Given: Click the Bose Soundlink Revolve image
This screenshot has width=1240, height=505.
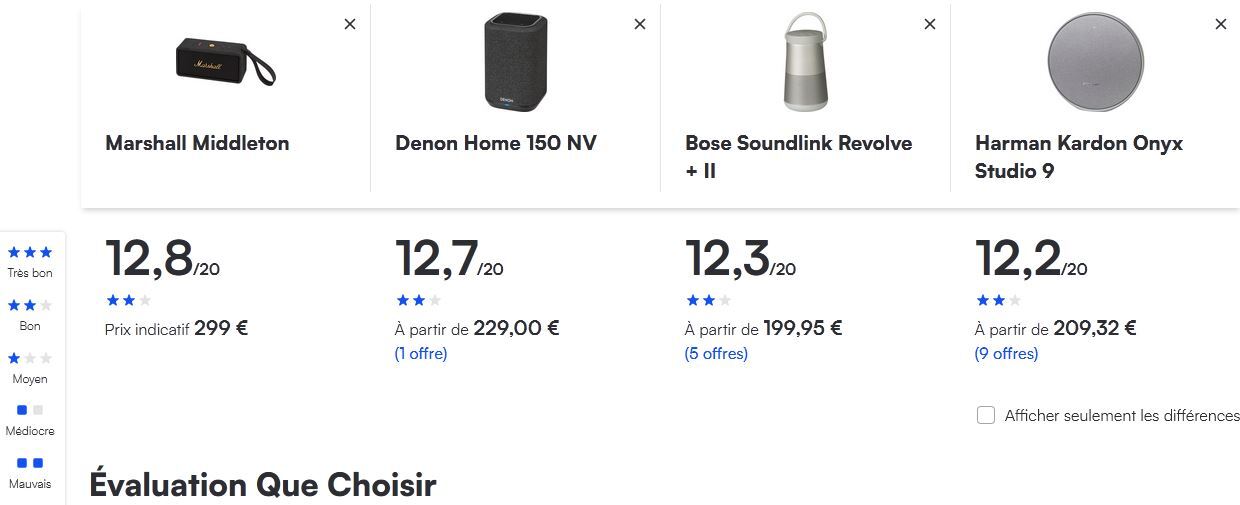Looking at the screenshot, I should [805, 62].
